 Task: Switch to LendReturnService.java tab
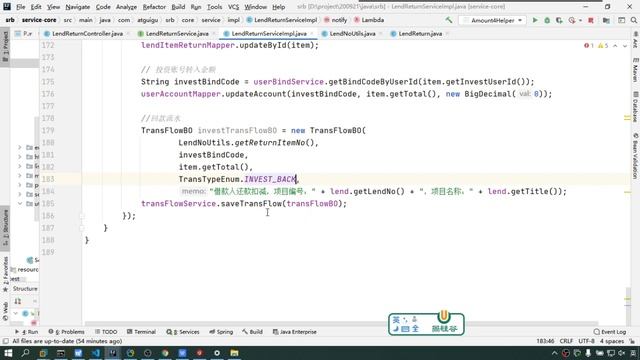pos(177,33)
